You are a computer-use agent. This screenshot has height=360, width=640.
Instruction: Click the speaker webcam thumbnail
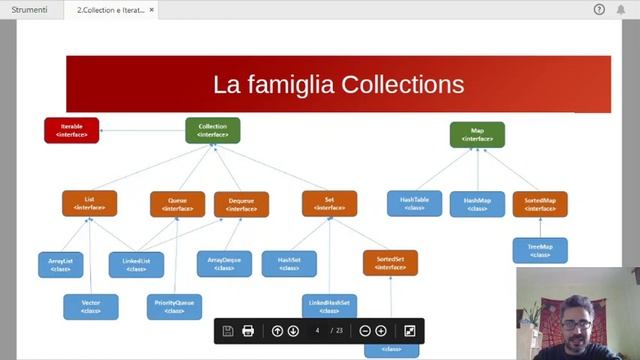pyautogui.click(x=578, y=313)
